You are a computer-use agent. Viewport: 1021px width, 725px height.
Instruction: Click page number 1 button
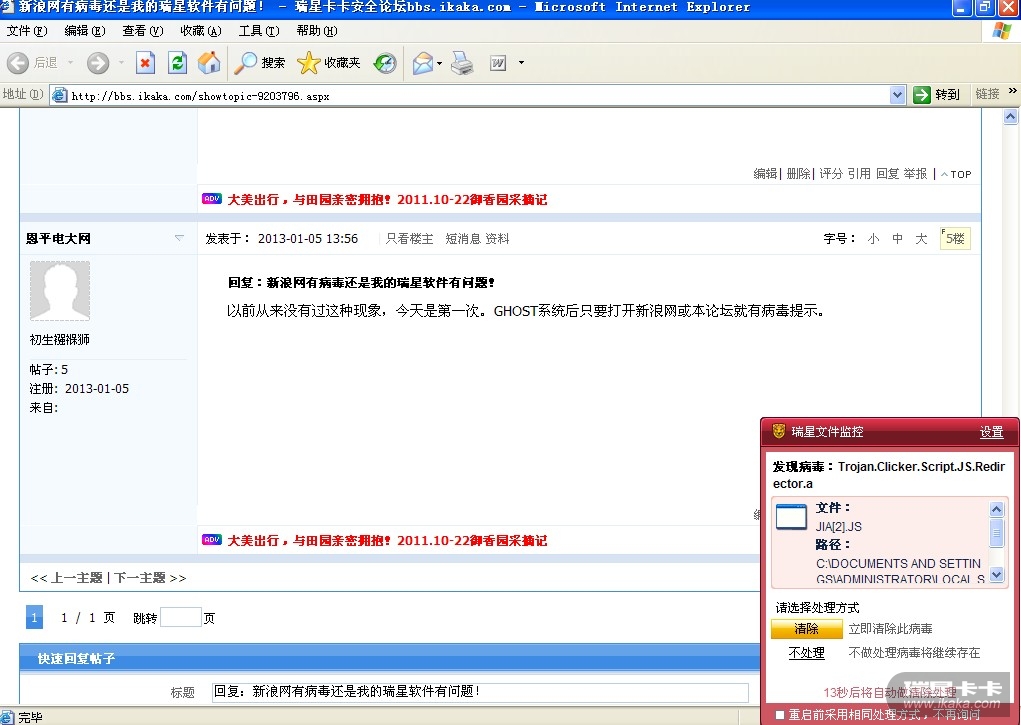[x=35, y=617]
